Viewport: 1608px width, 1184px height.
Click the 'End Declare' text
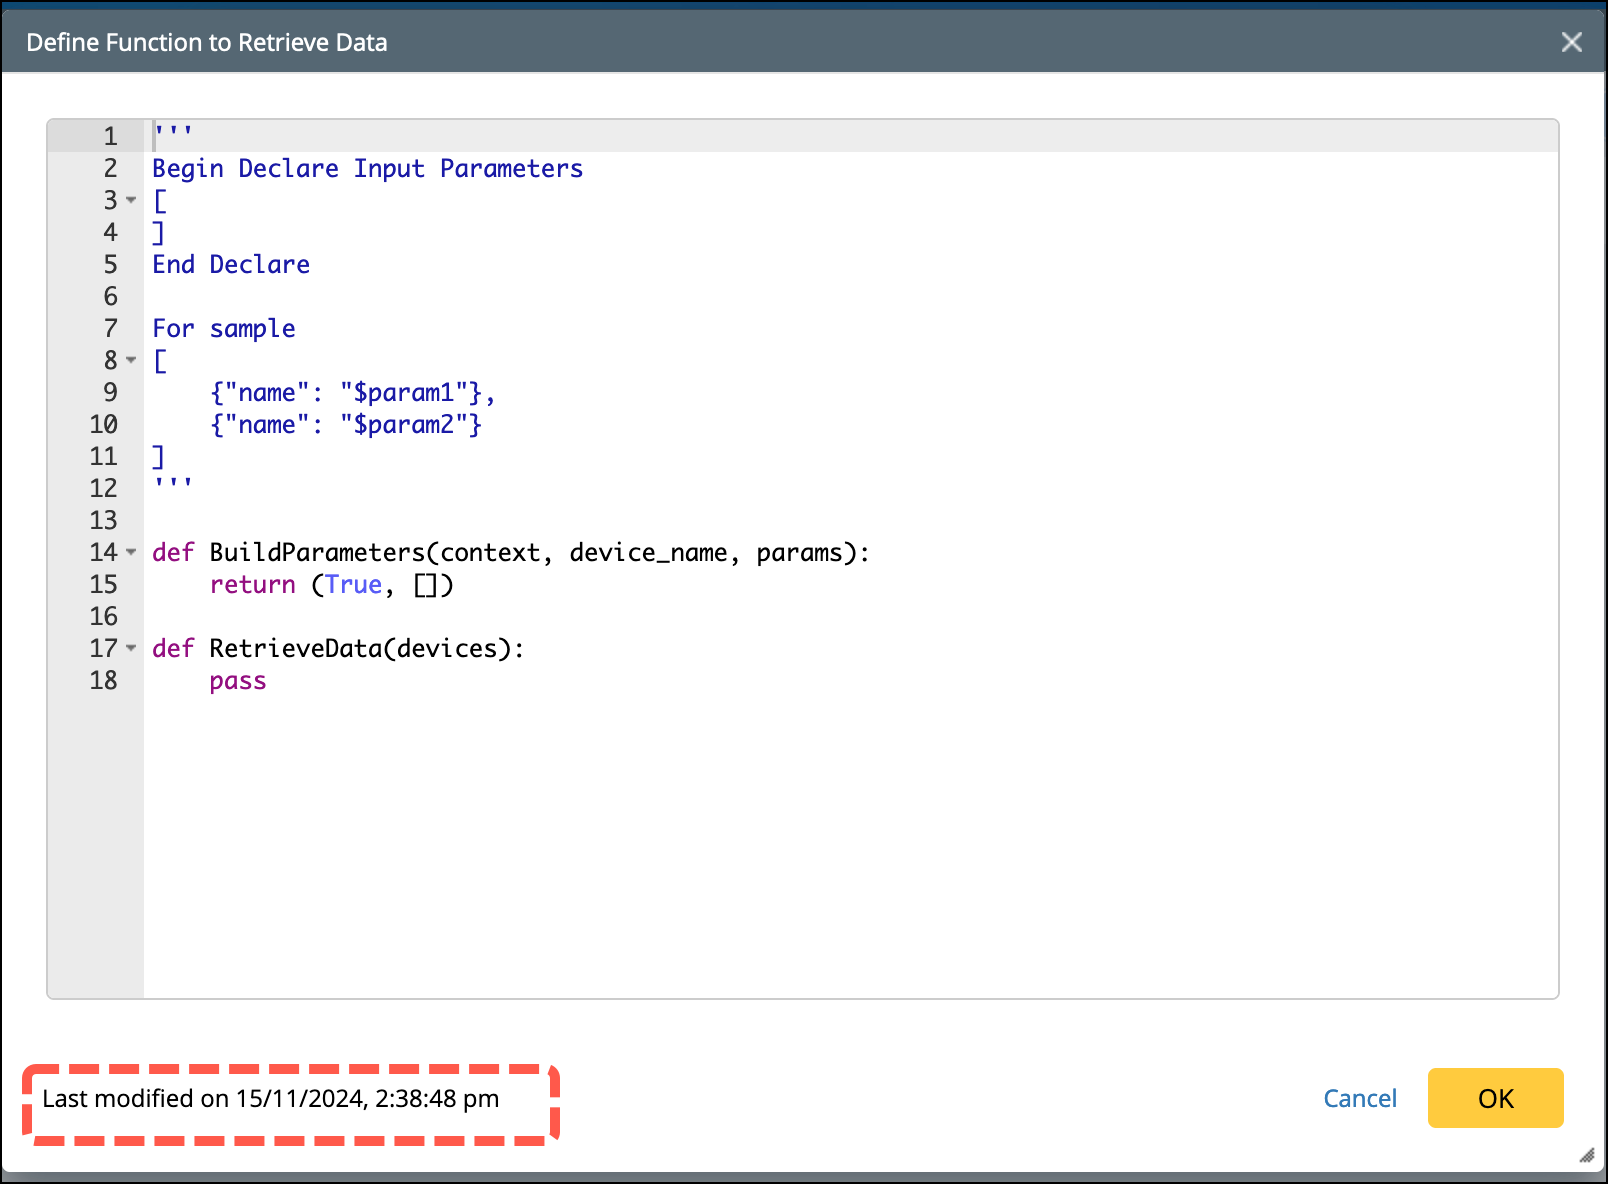(231, 264)
